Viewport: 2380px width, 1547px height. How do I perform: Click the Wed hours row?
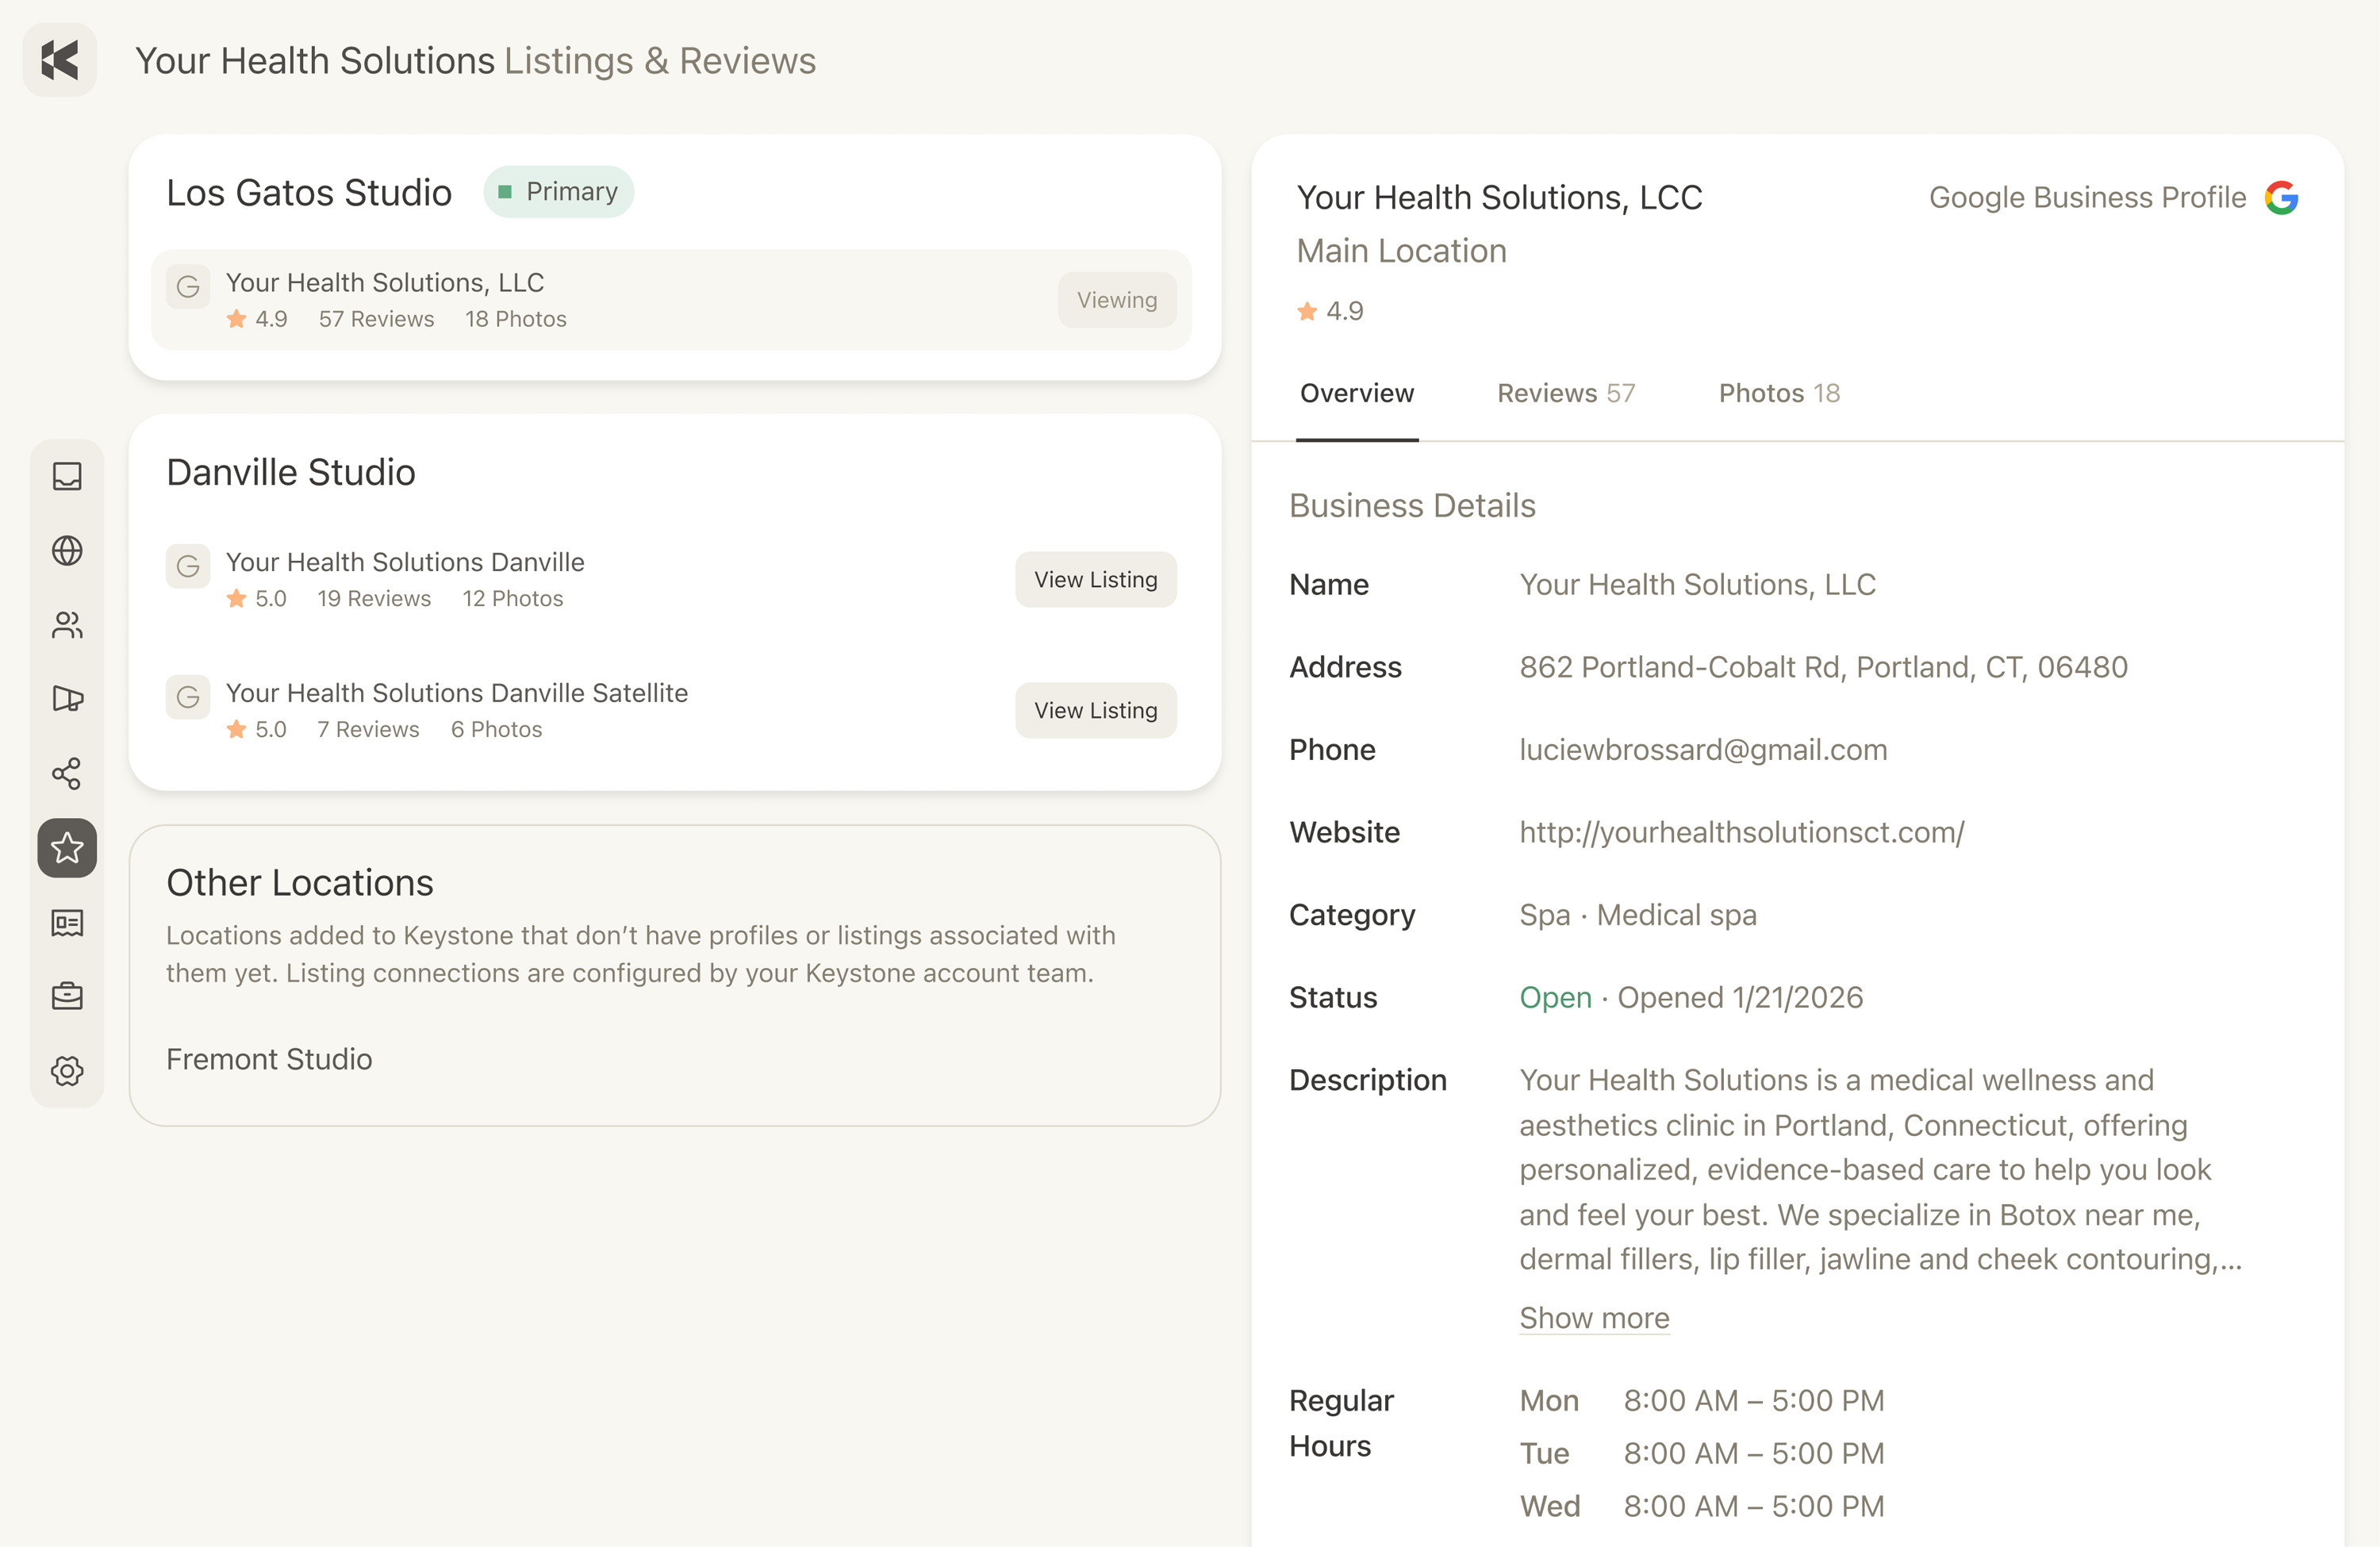1702,1506
